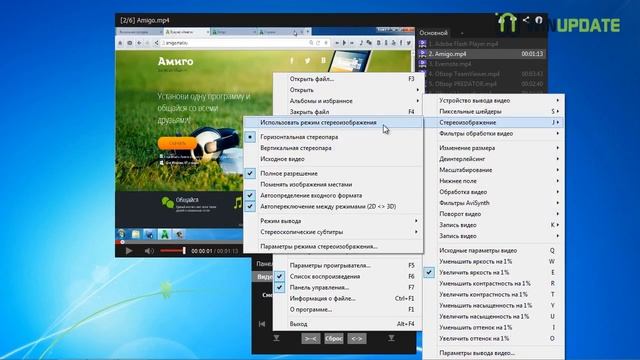Screen dimensions: 640x360
Task: Select 'Горизонтальная стереопара' radio option
Action: 333,137
